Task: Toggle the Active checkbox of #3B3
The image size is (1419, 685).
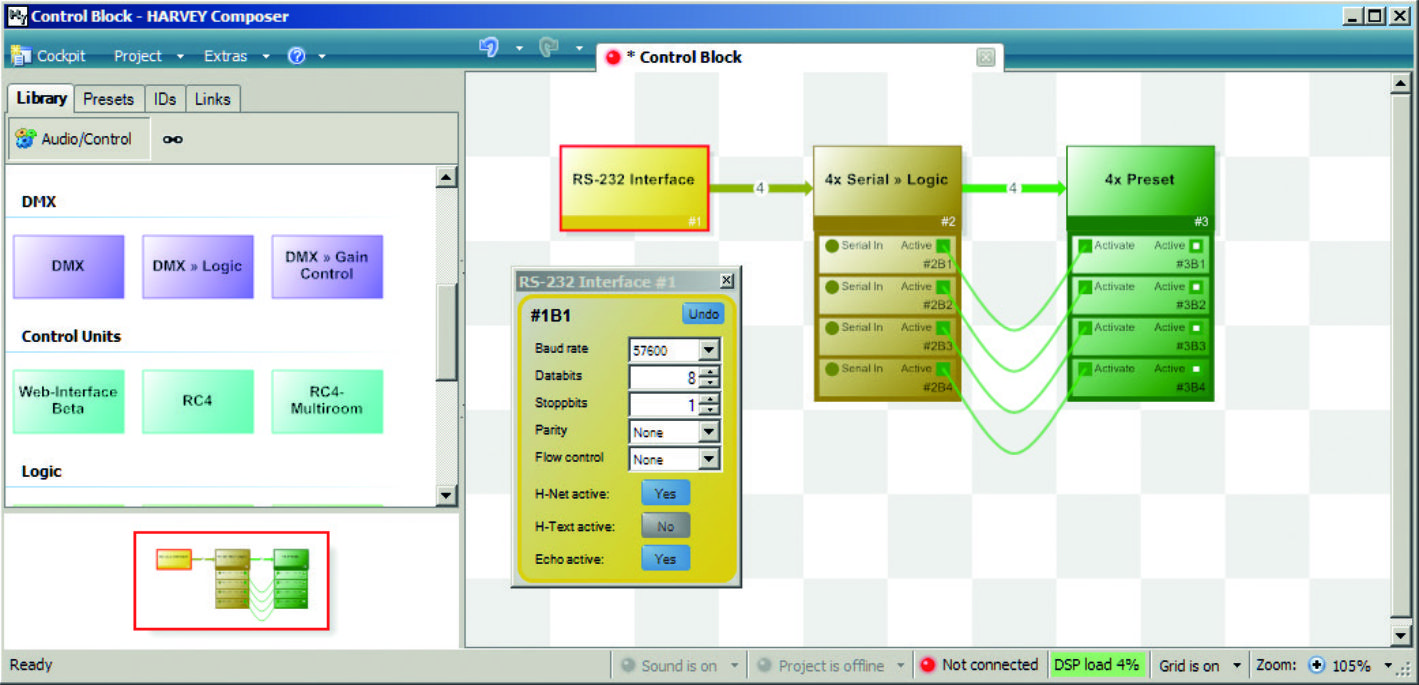Action: [x=1196, y=328]
